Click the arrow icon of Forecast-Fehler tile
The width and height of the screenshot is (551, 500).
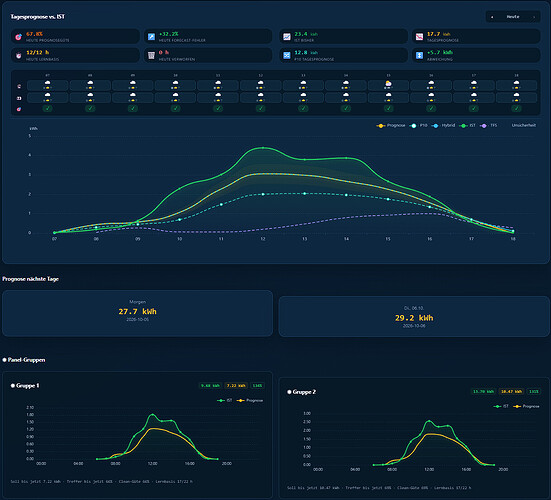point(151,37)
